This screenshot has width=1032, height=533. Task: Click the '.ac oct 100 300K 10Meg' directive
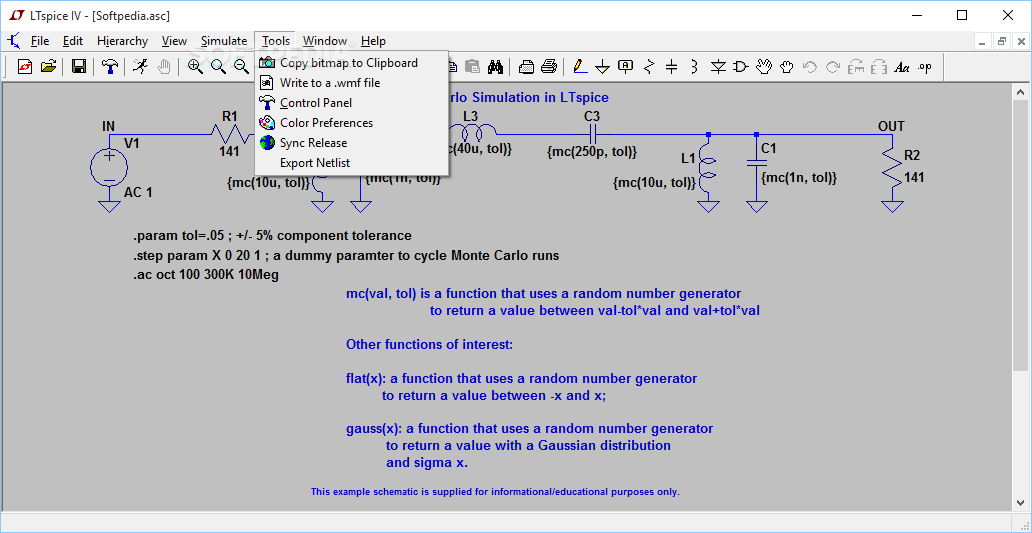(x=206, y=275)
